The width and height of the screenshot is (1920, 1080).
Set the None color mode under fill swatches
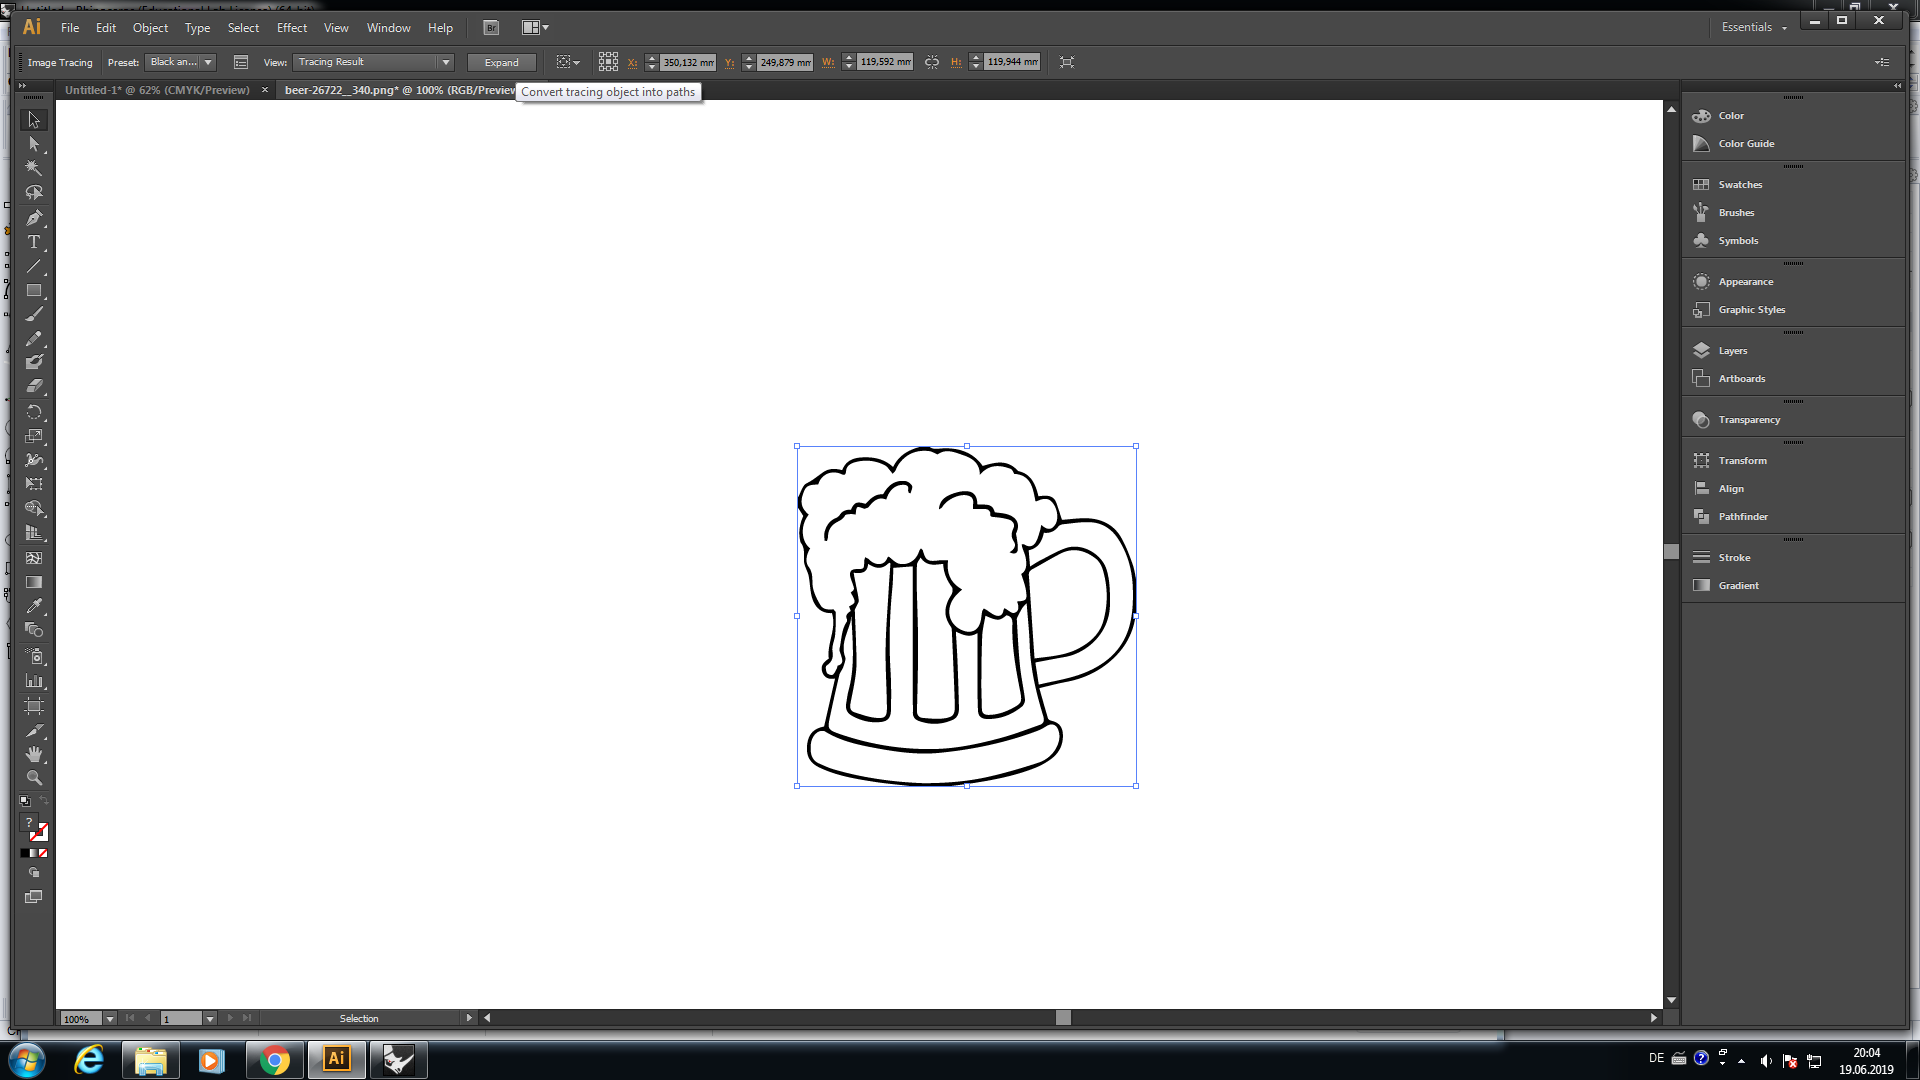coord(43,853)
